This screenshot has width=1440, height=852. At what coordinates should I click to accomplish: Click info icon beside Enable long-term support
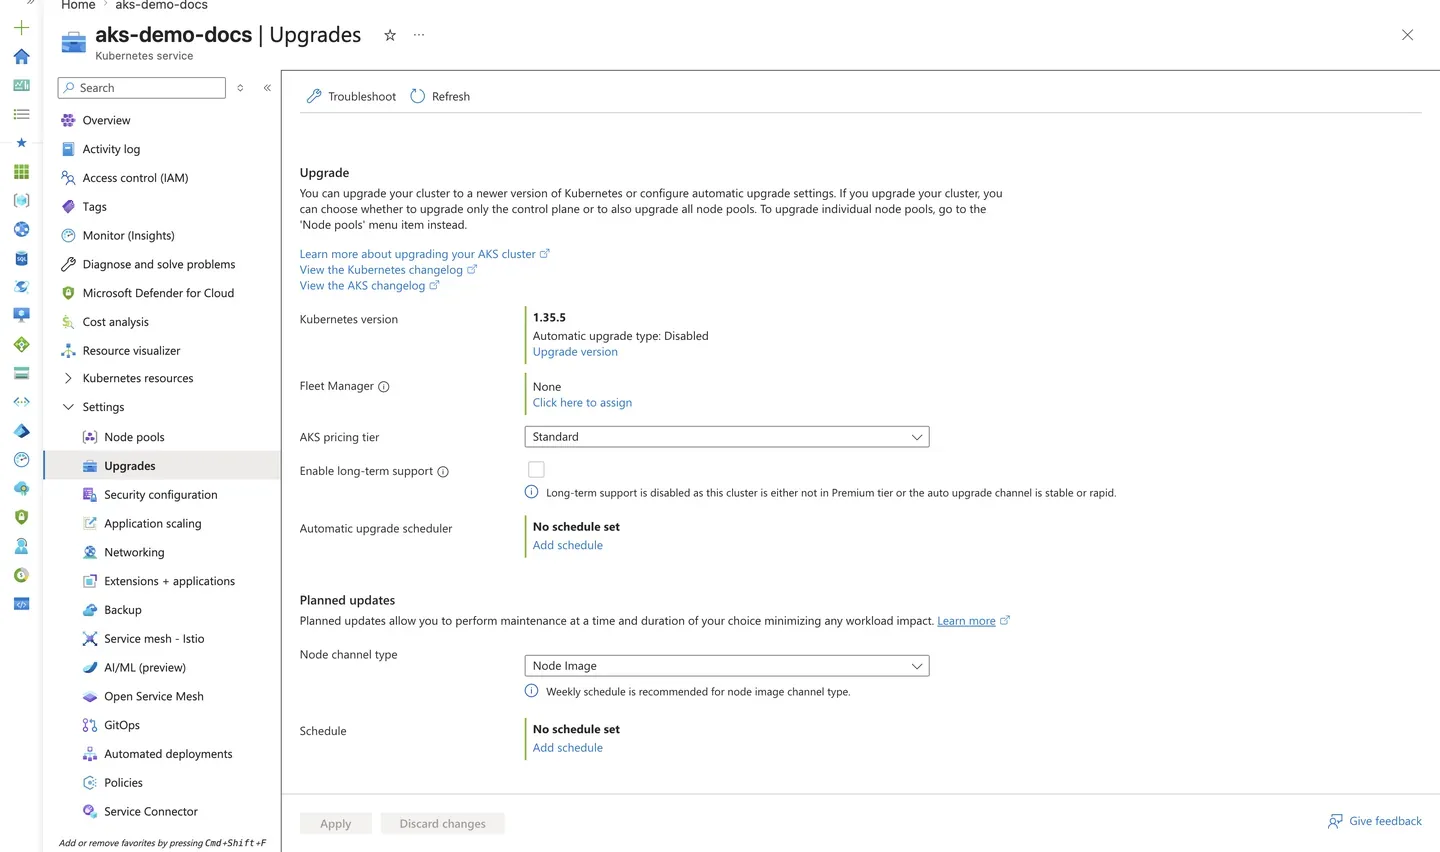pyautogui.click(x=443, y=472)
